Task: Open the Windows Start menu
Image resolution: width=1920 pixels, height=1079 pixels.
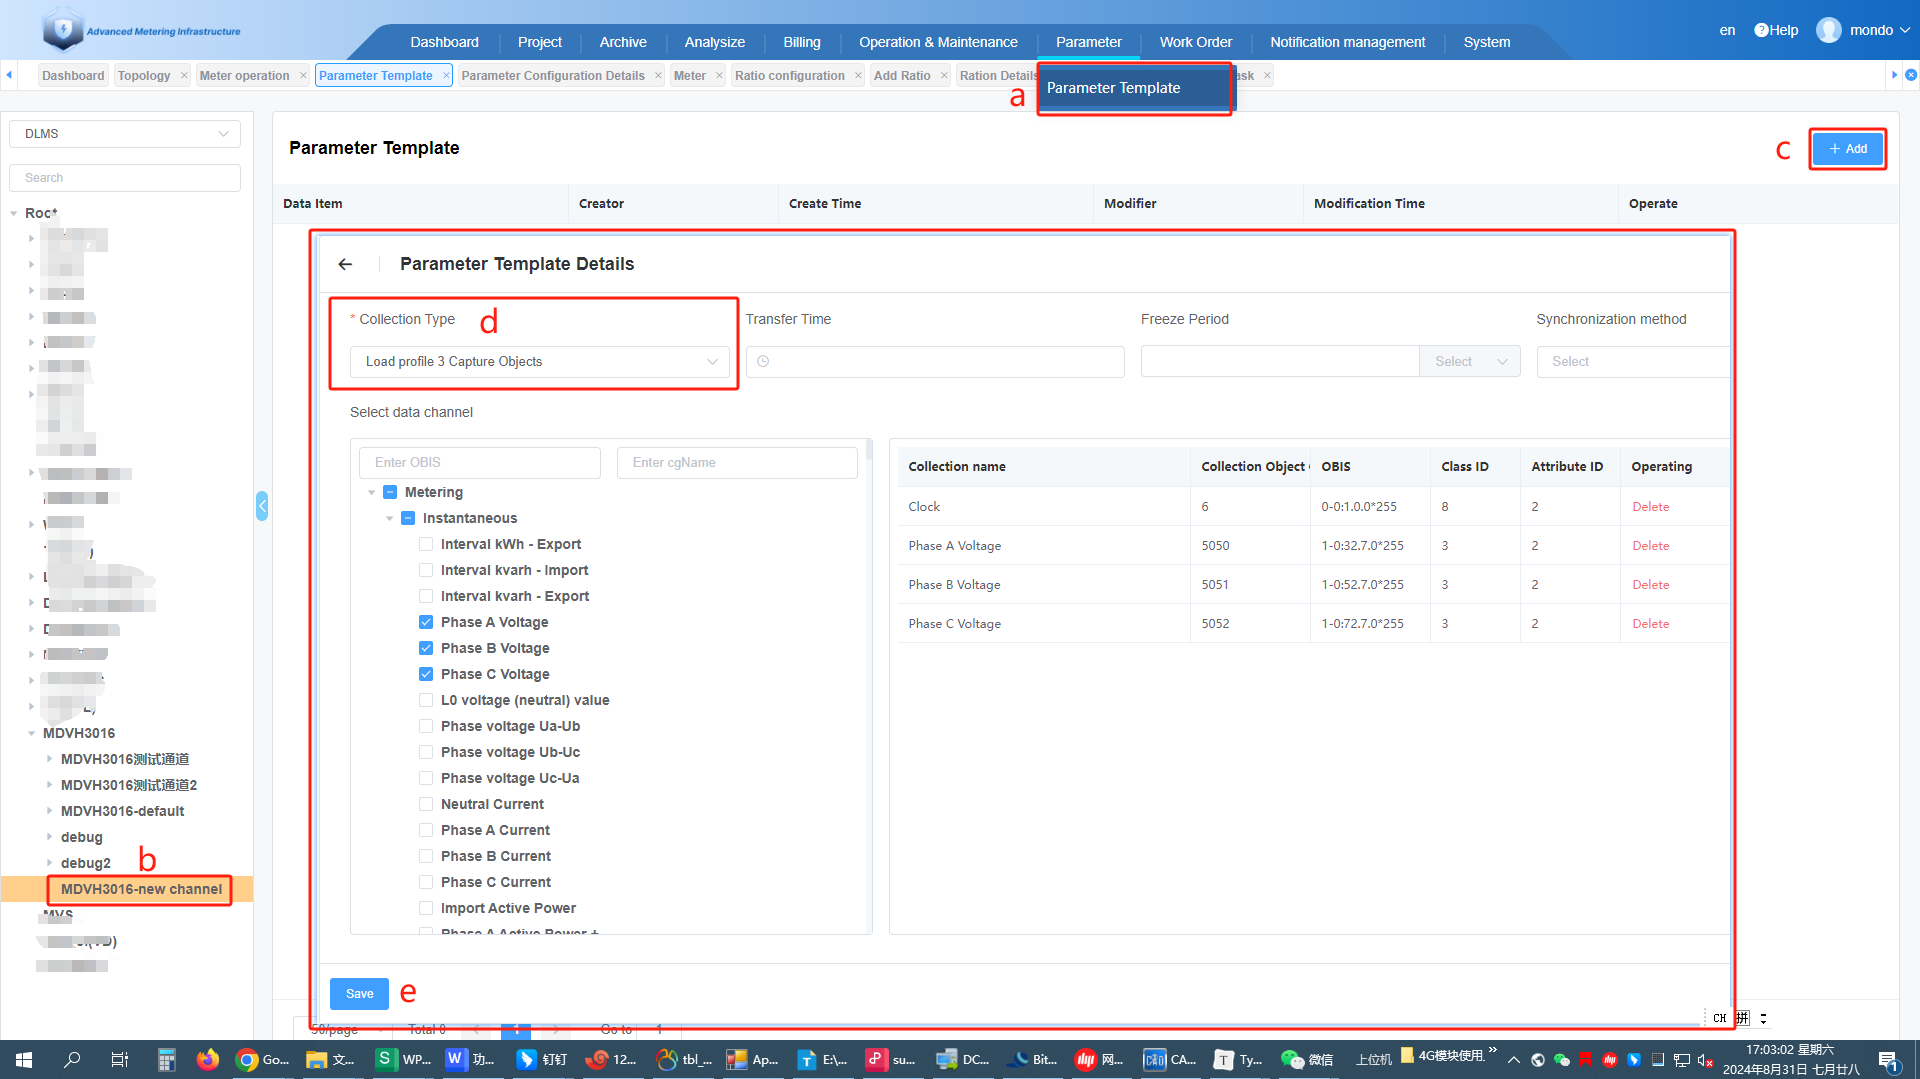Action: [24, 1059]
